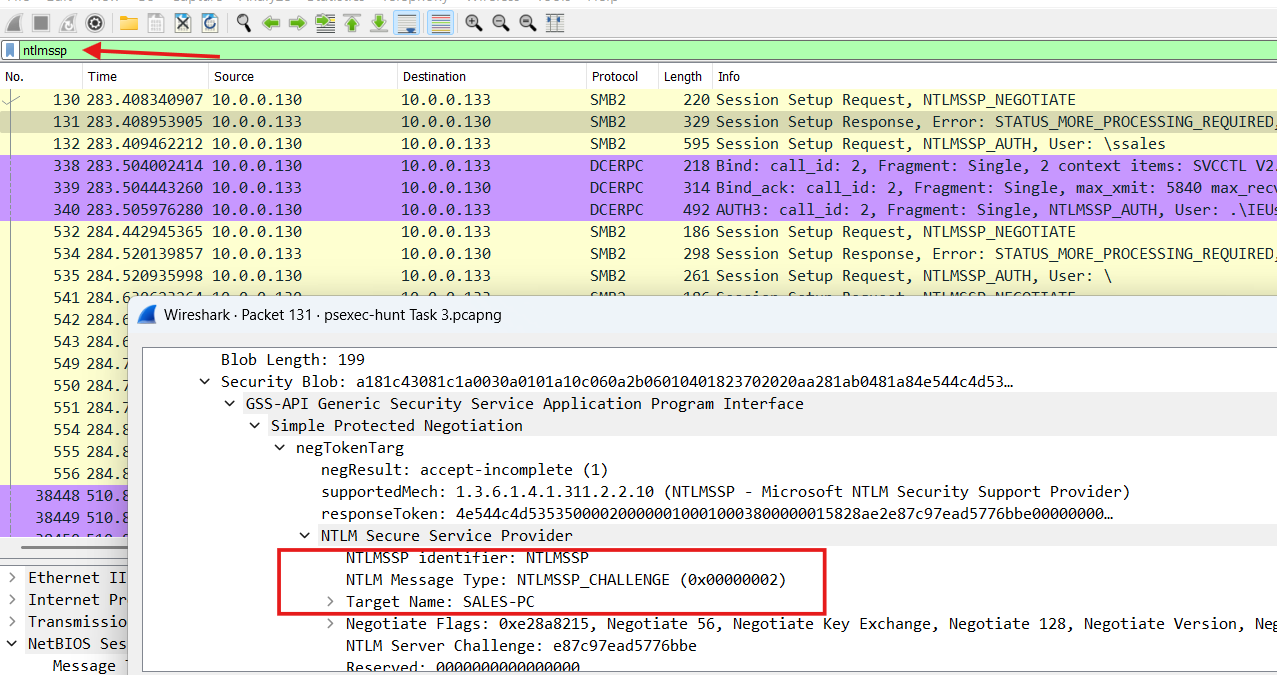The image size is (1277, 675).
Task: Open capture options gear icon
Action: click(x=95, y=22)
